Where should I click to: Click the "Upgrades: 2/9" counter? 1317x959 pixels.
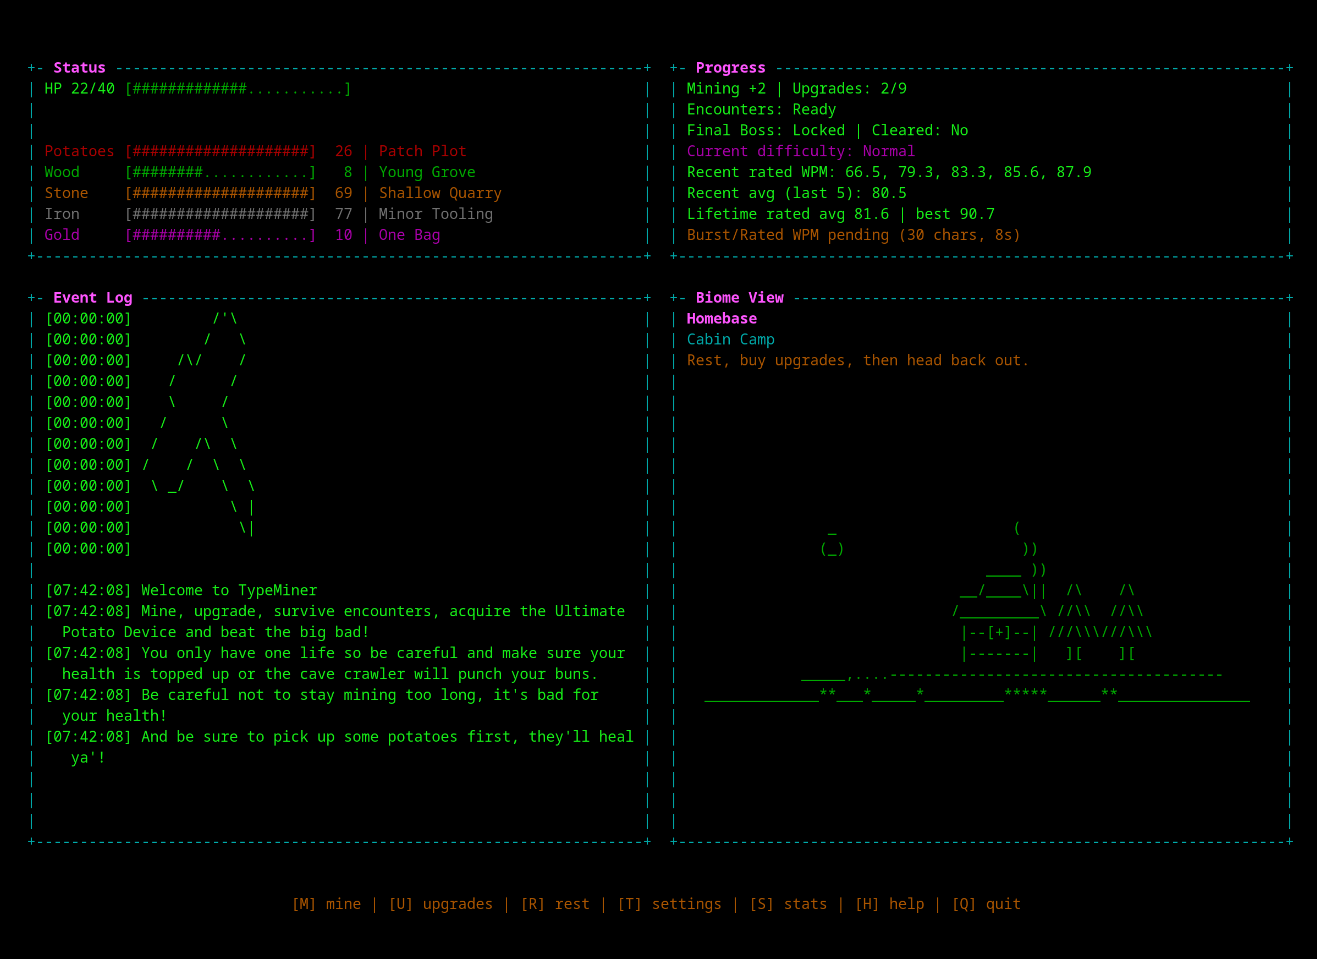[x=850, y=89]
